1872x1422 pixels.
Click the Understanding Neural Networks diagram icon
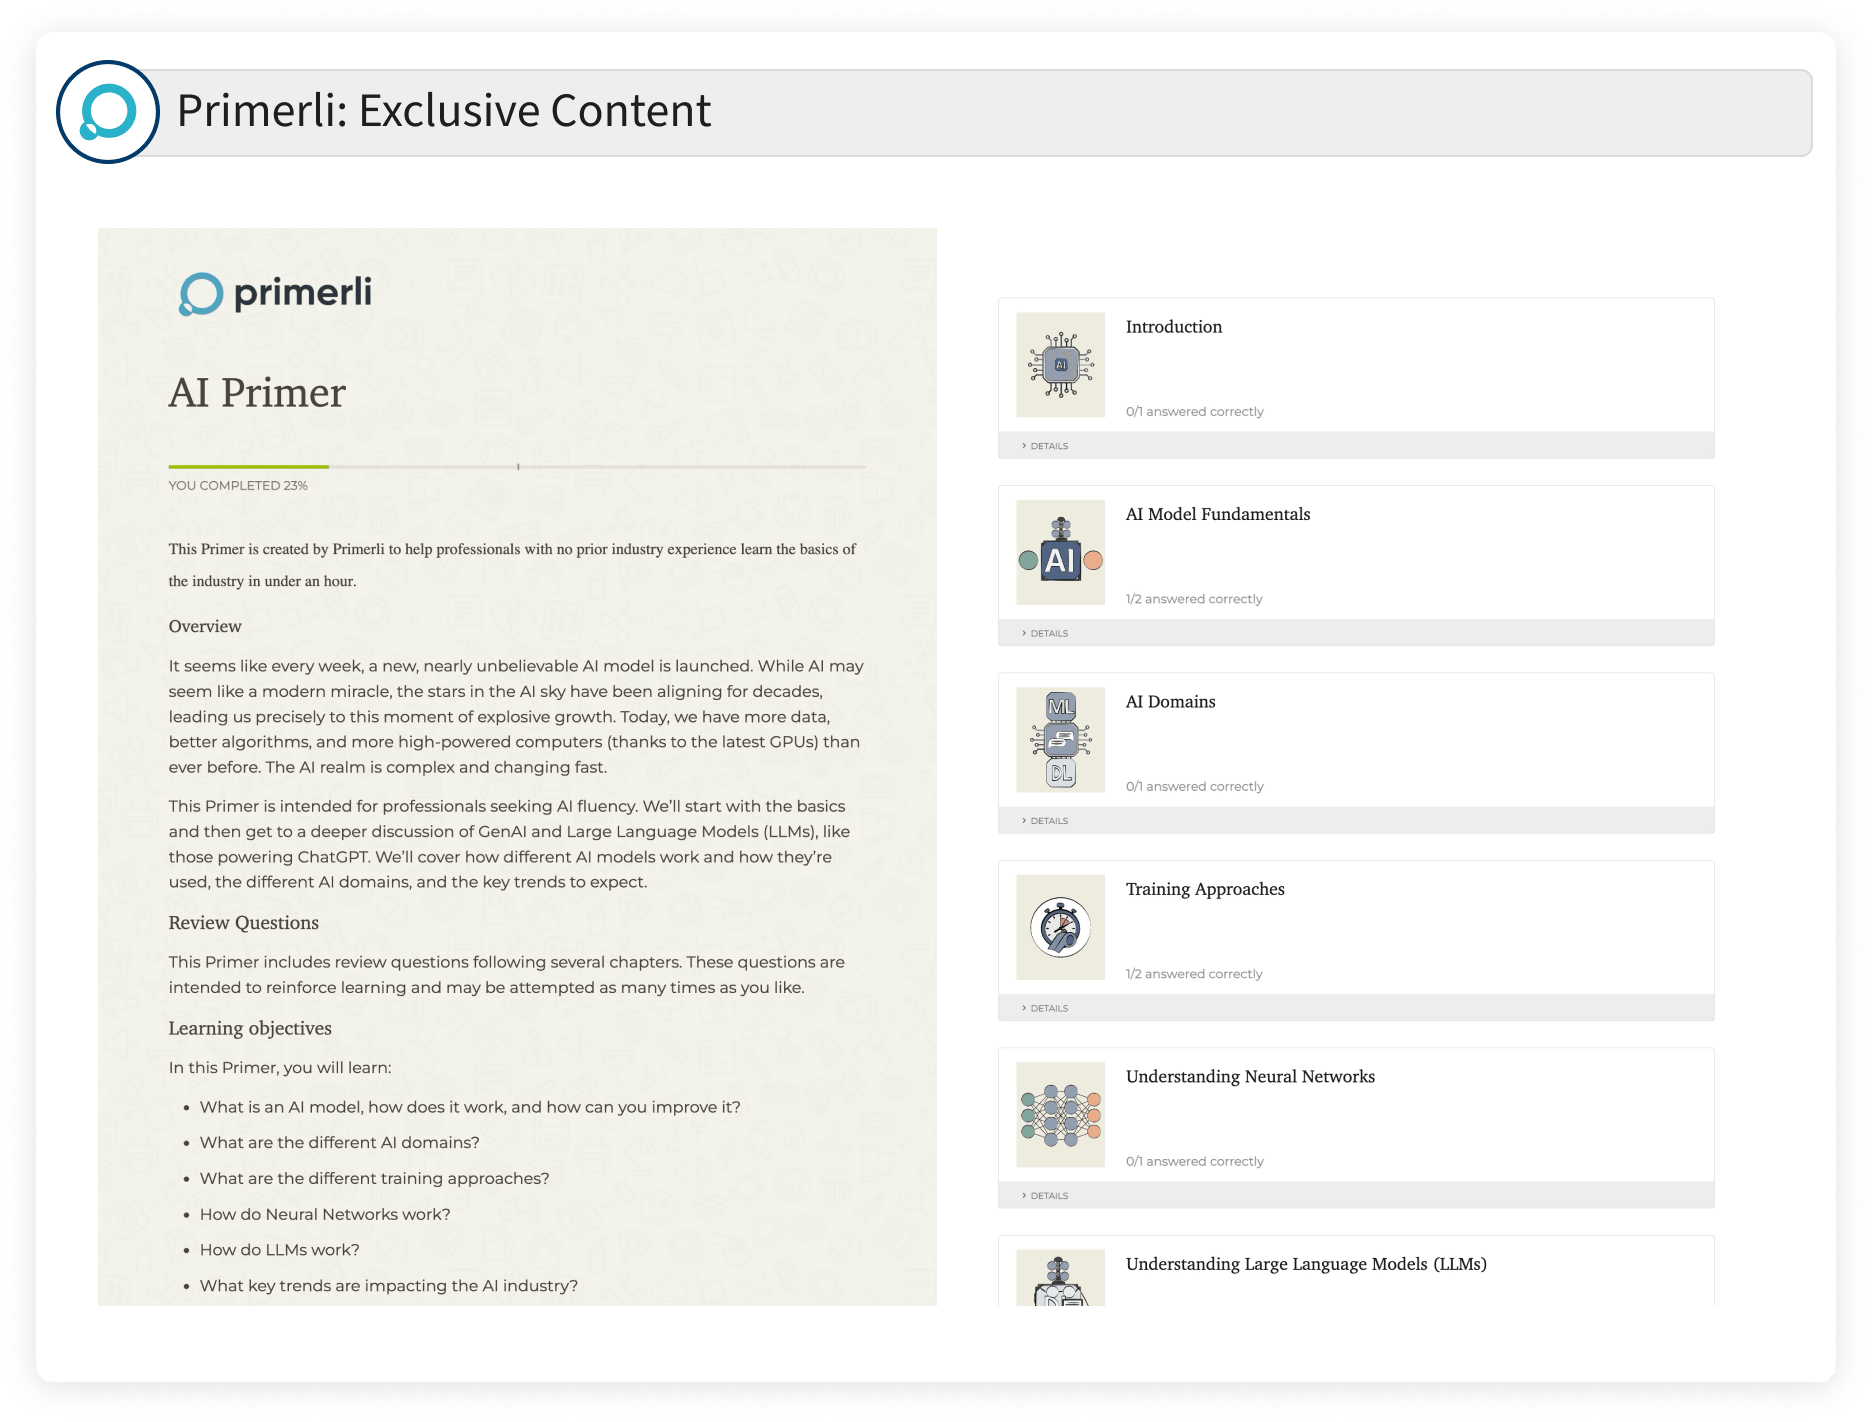1061,1114
